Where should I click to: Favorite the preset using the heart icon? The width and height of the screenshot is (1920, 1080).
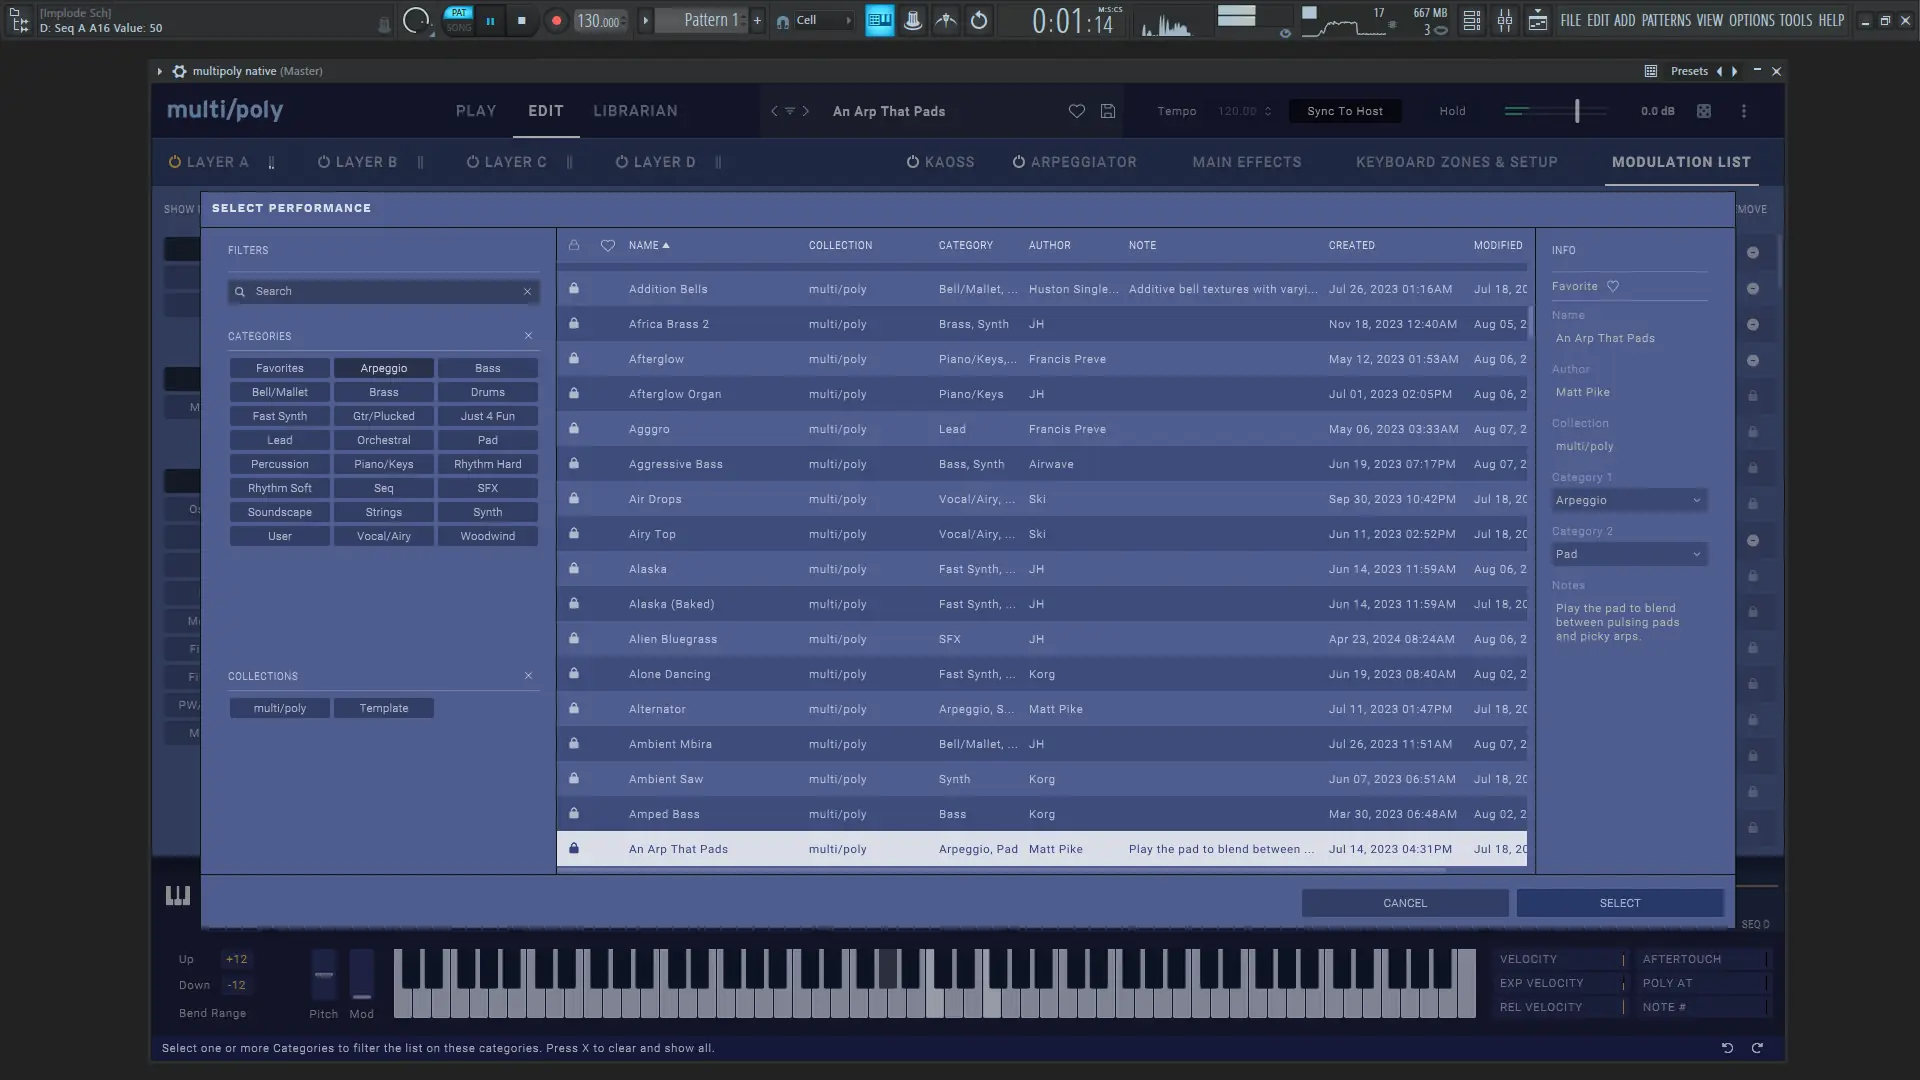point(1077,111)
